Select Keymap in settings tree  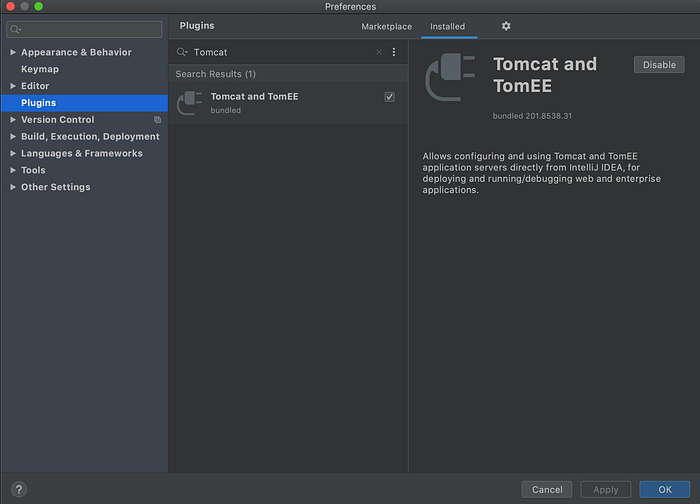tap(40, 69)
